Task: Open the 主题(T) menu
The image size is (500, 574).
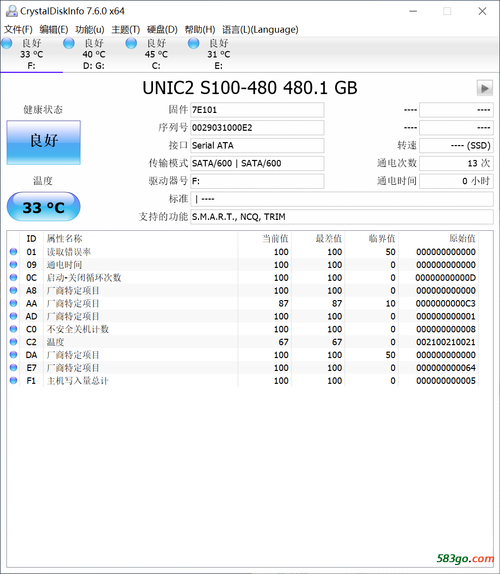Action: tap(126, 29)
